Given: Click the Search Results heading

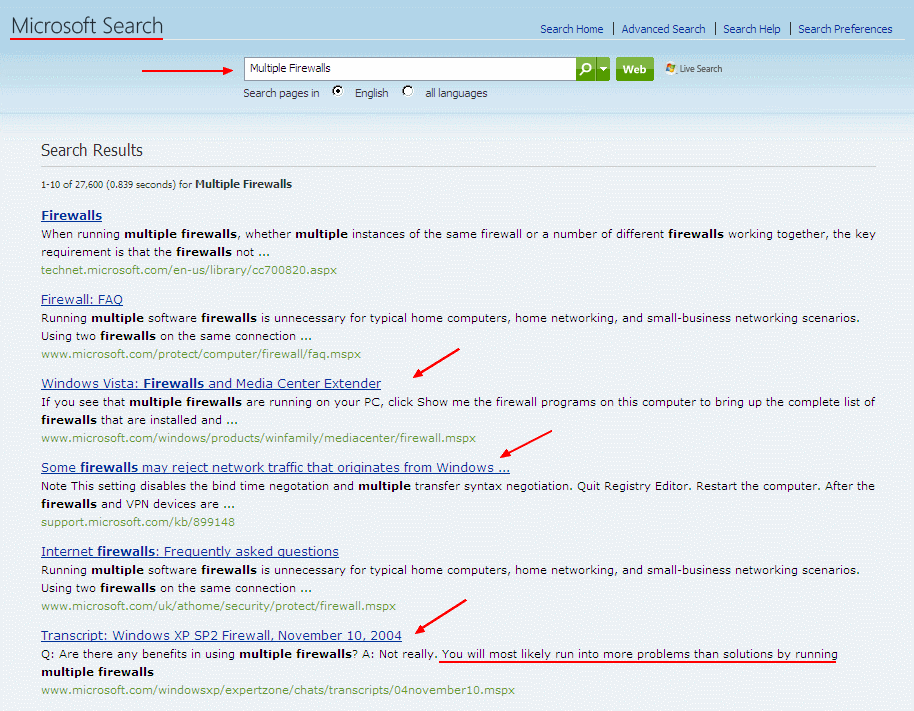Looking at the screenshot, I should point(92,150).
